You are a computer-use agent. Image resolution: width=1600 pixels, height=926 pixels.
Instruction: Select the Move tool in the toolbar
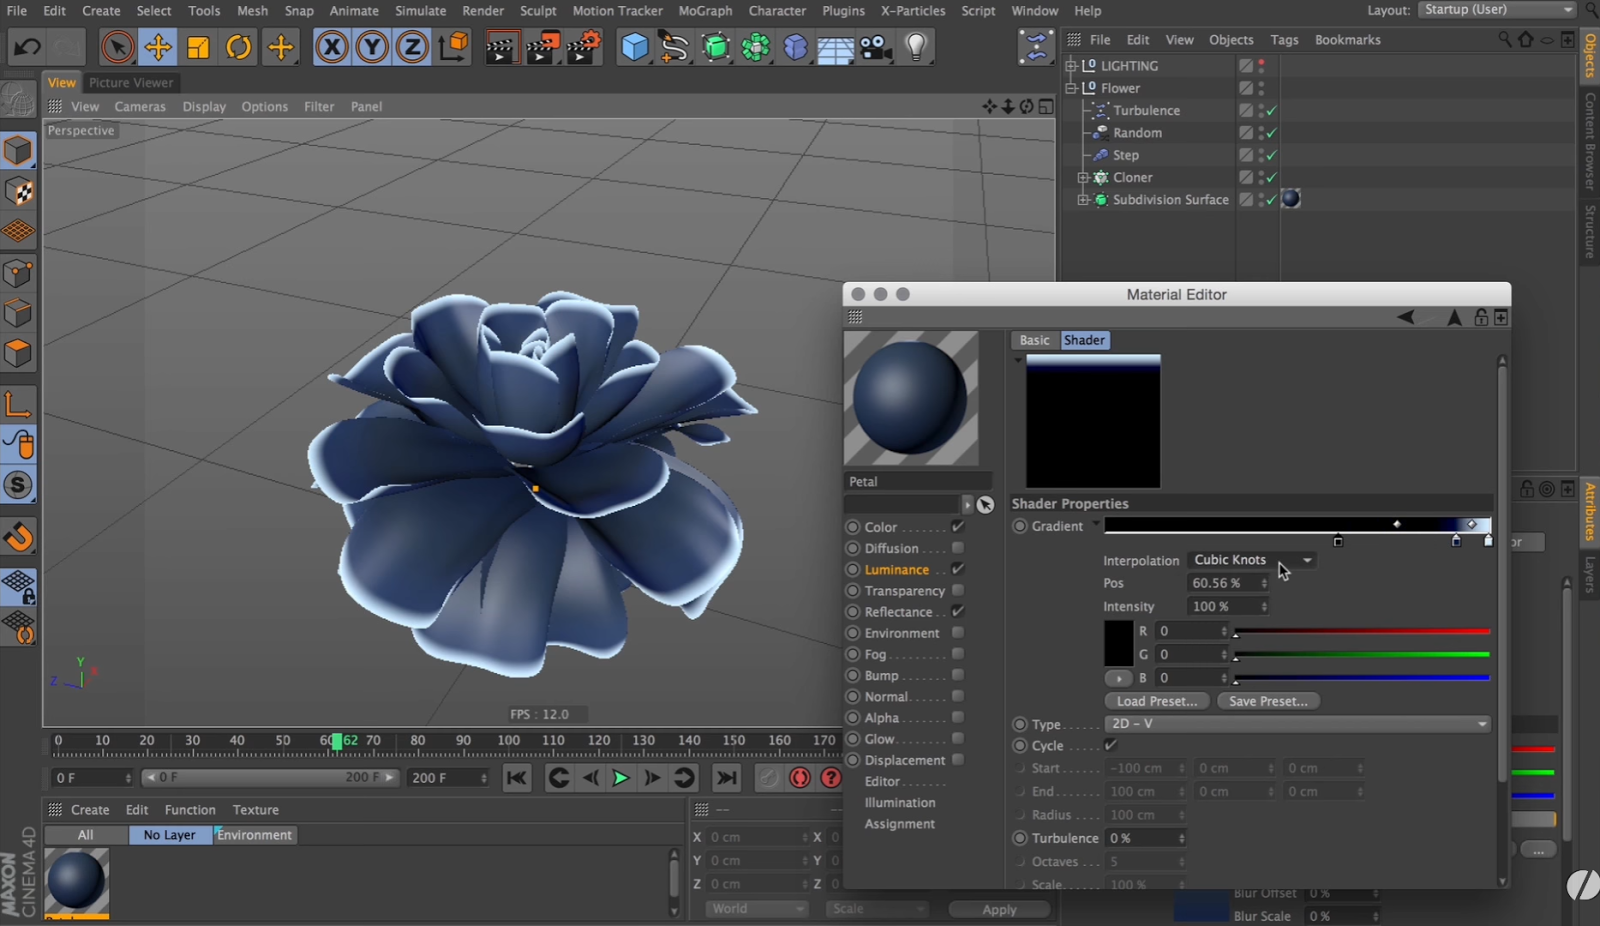point(158,47)
